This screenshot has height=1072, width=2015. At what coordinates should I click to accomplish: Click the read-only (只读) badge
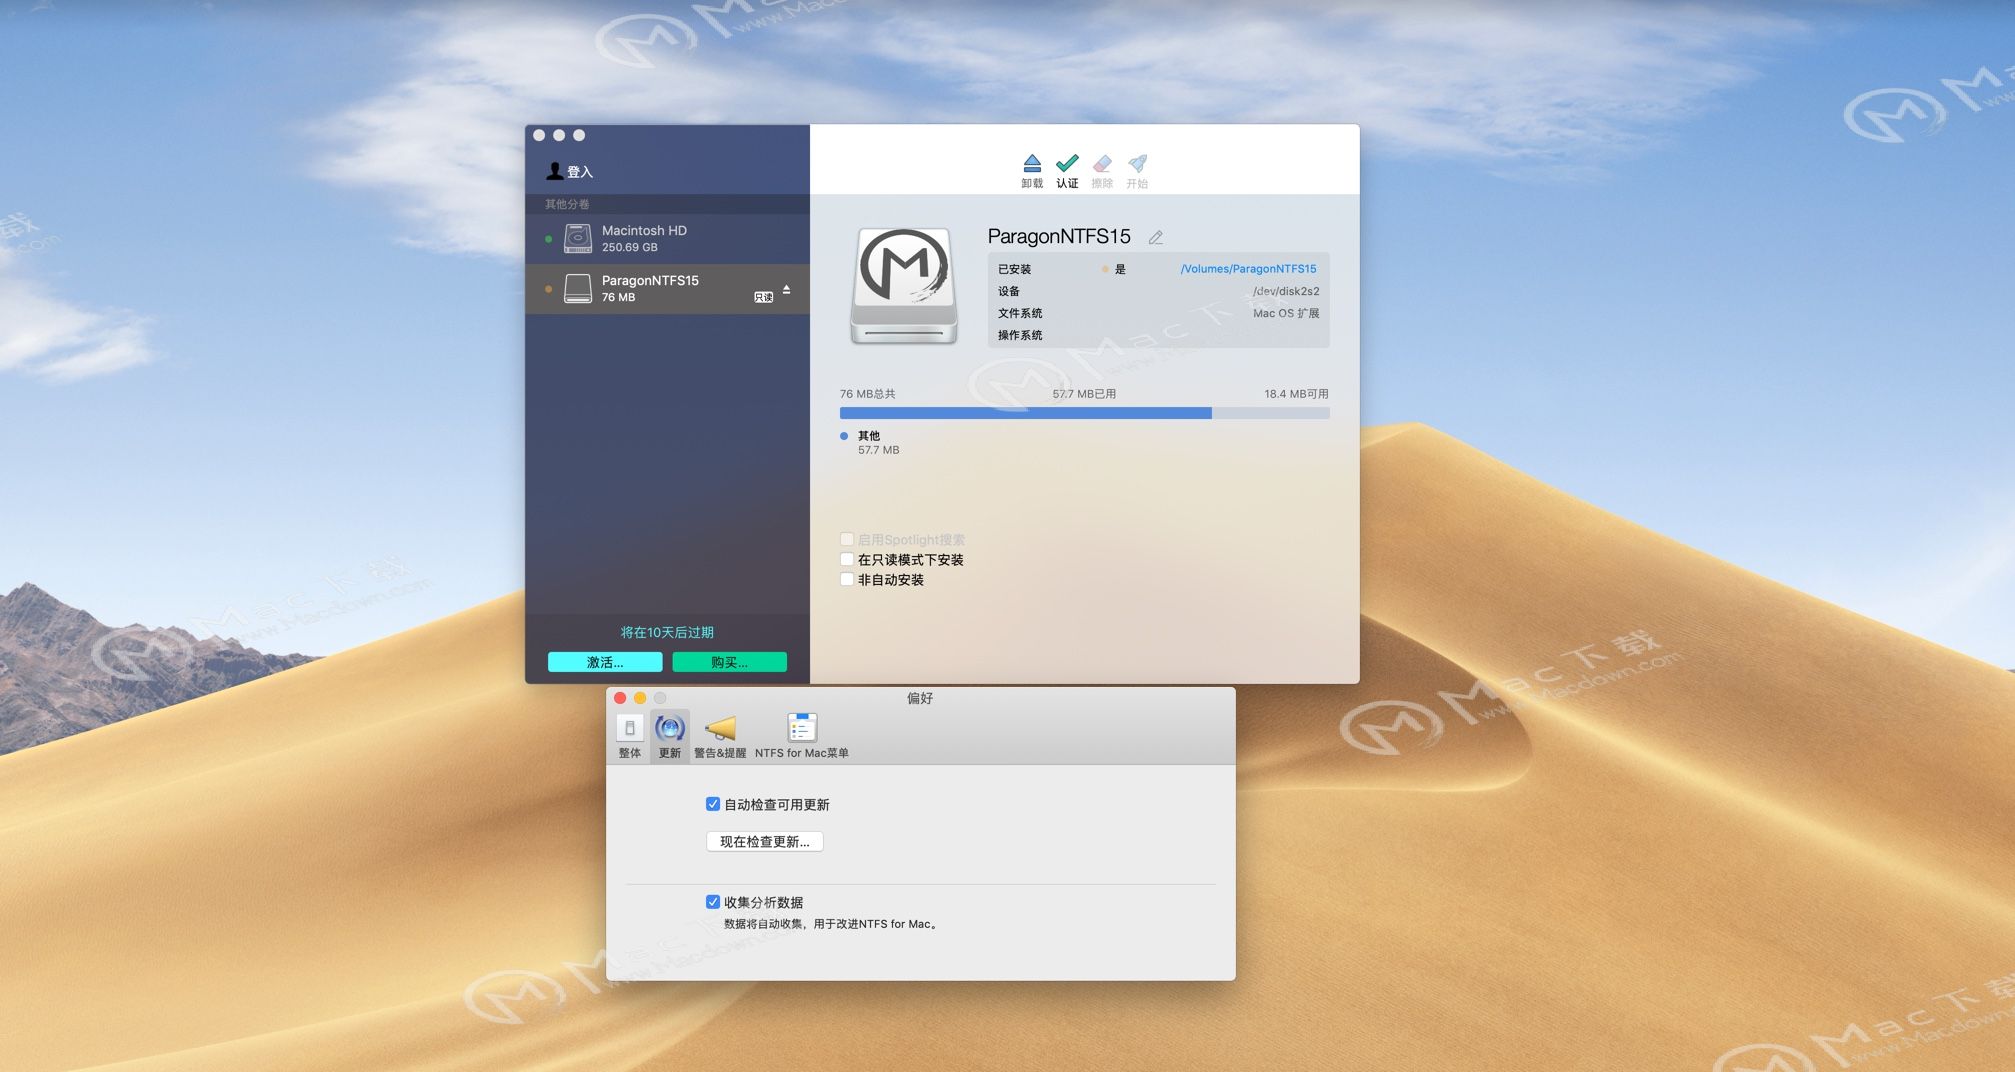[x=763, y=297]
